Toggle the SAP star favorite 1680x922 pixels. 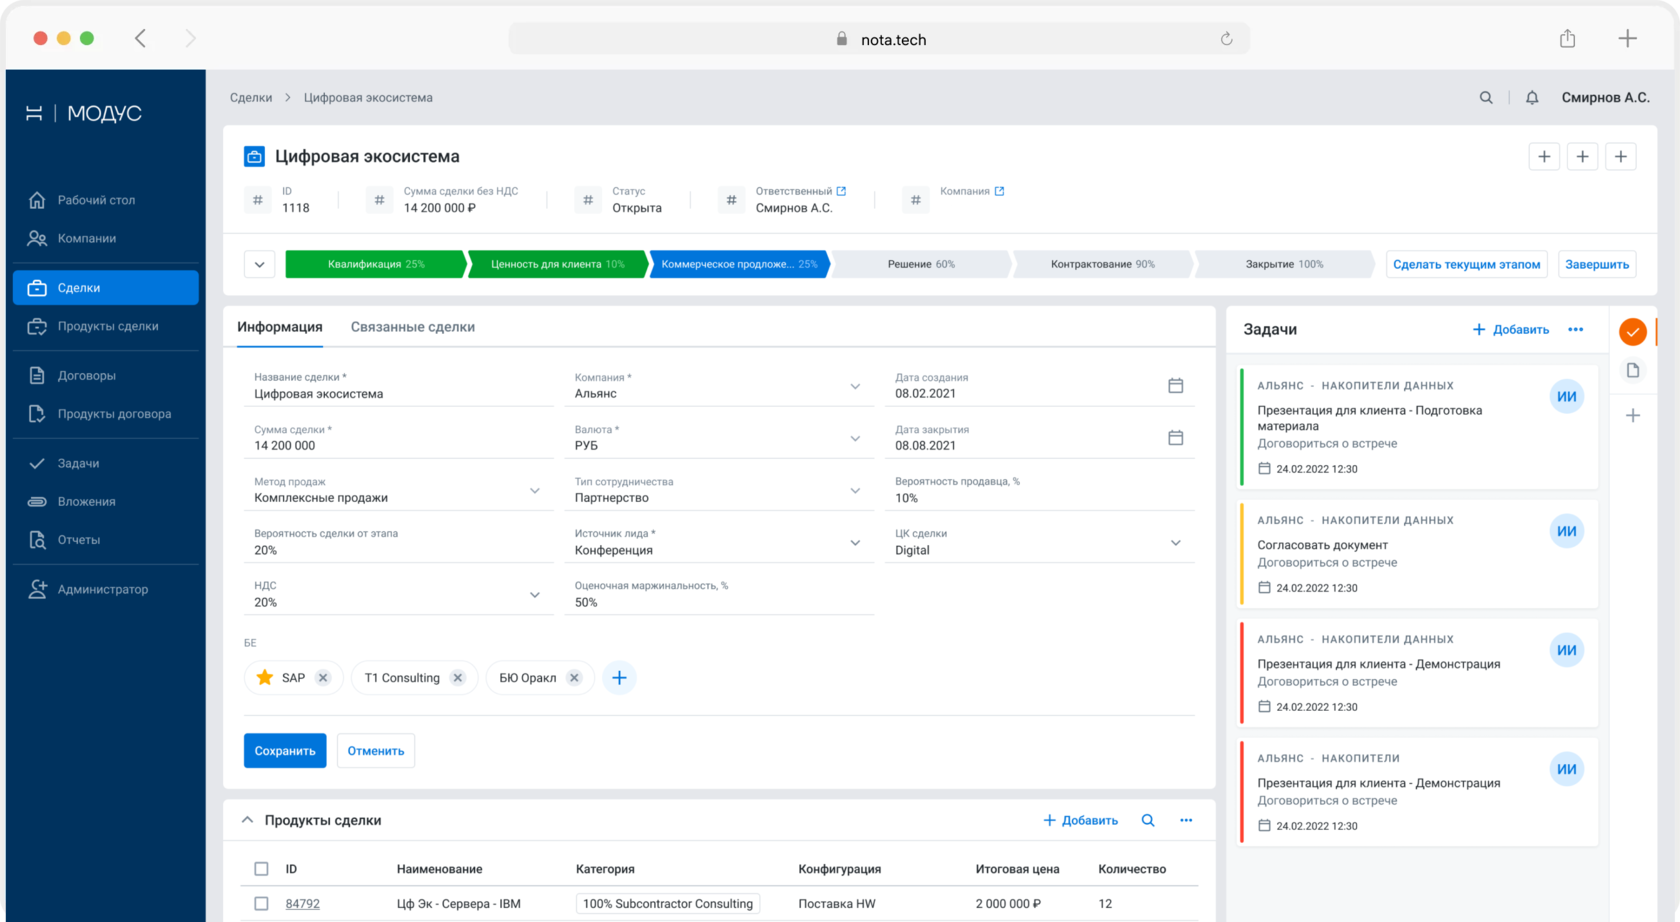click(265, 678)
